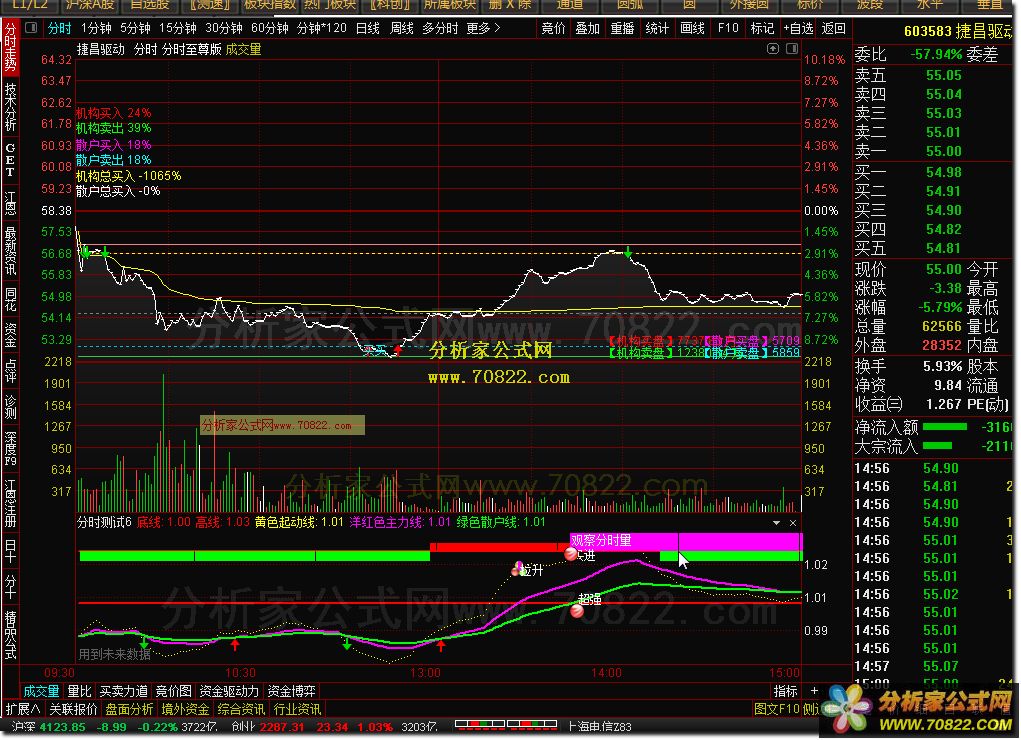Click the green down arrow near 14:00 peak
This screenshot has width=1021, height=740.
[628, 251]
